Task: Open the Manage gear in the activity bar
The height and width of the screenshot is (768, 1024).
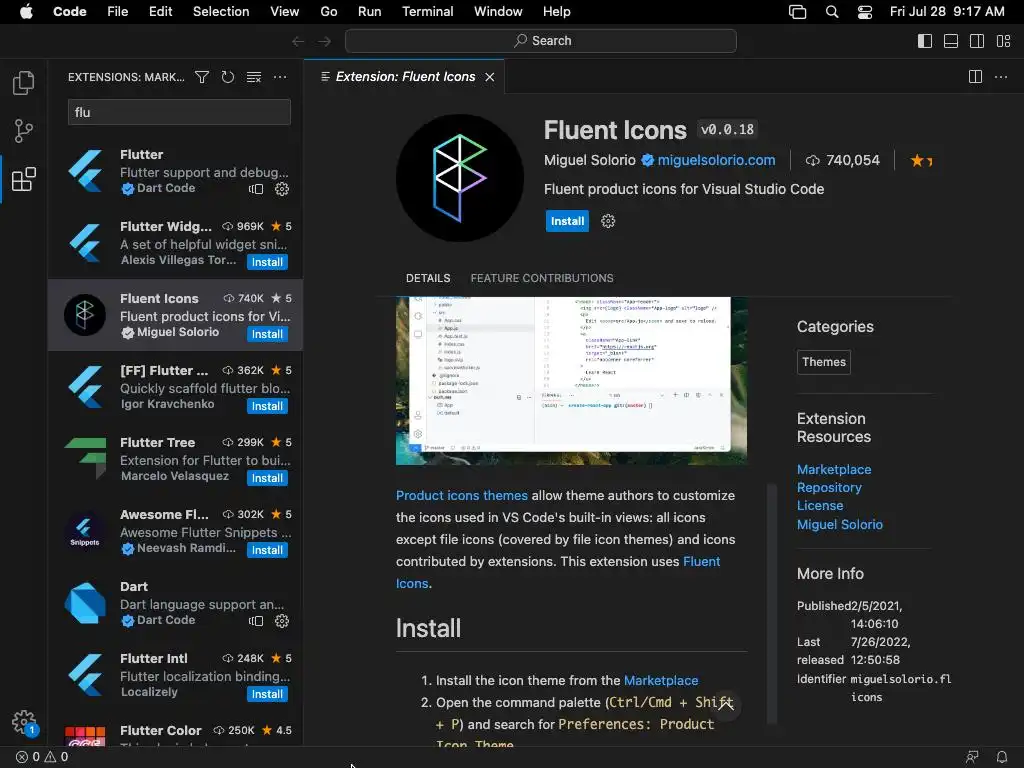Action: (x=24, y=722)
